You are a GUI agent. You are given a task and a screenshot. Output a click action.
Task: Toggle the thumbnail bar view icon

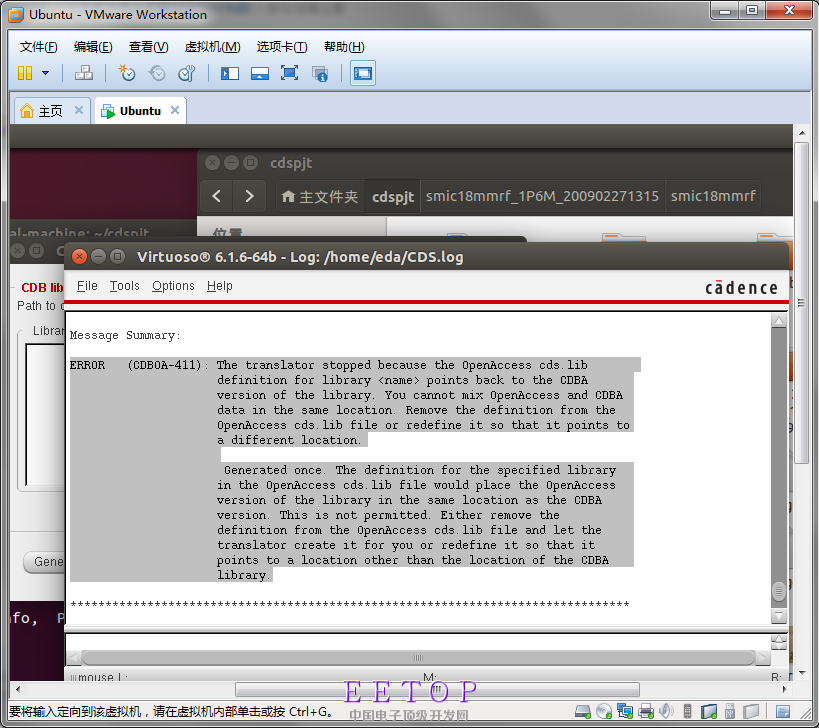point(260,73)
